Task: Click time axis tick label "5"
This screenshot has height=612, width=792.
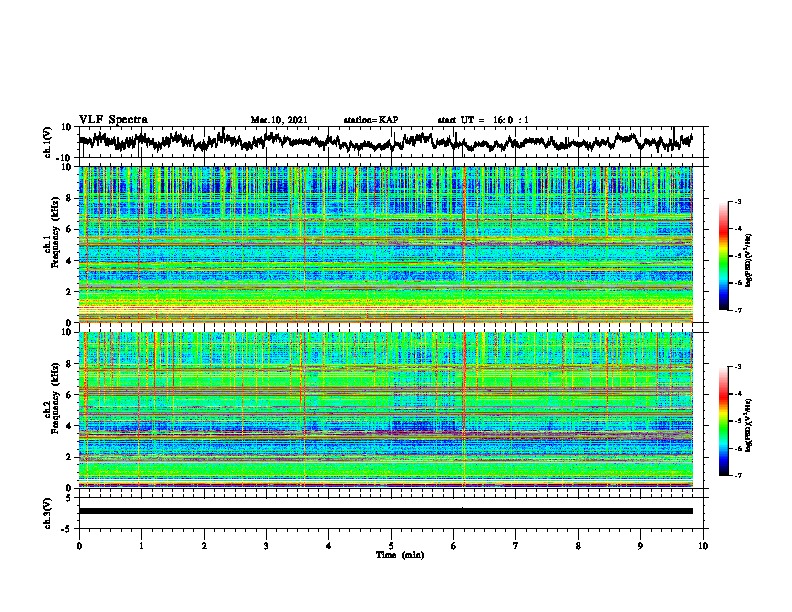Action: 391,546
